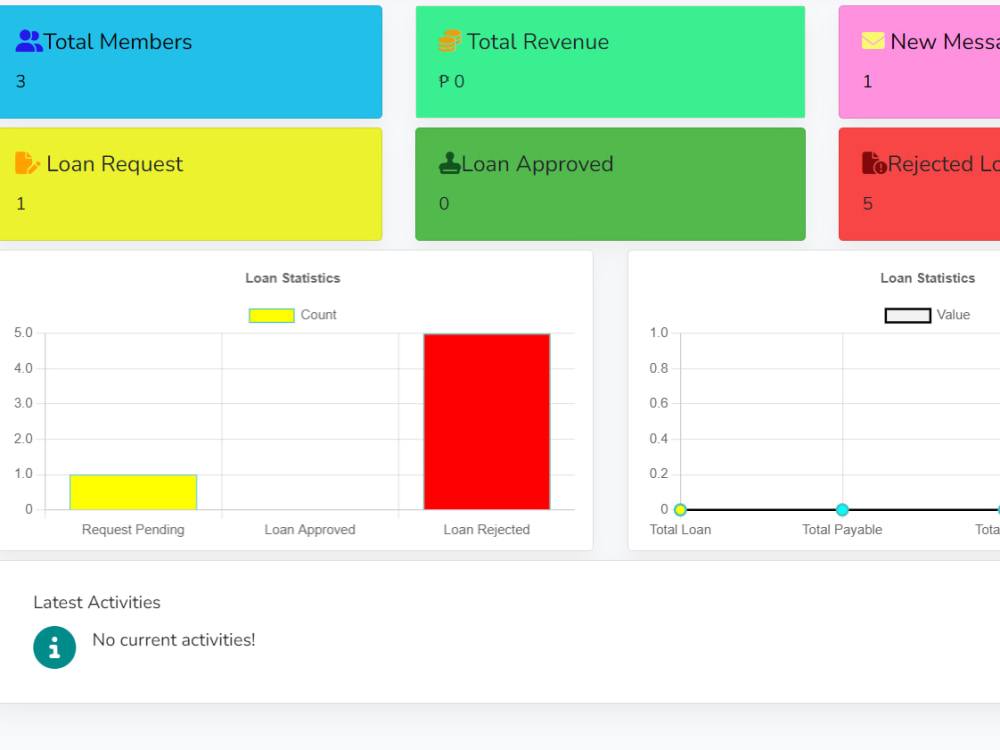This screenshot has height=750, width=1000.
Task: Click the Latest Activities heading
Action: (97, 602)
